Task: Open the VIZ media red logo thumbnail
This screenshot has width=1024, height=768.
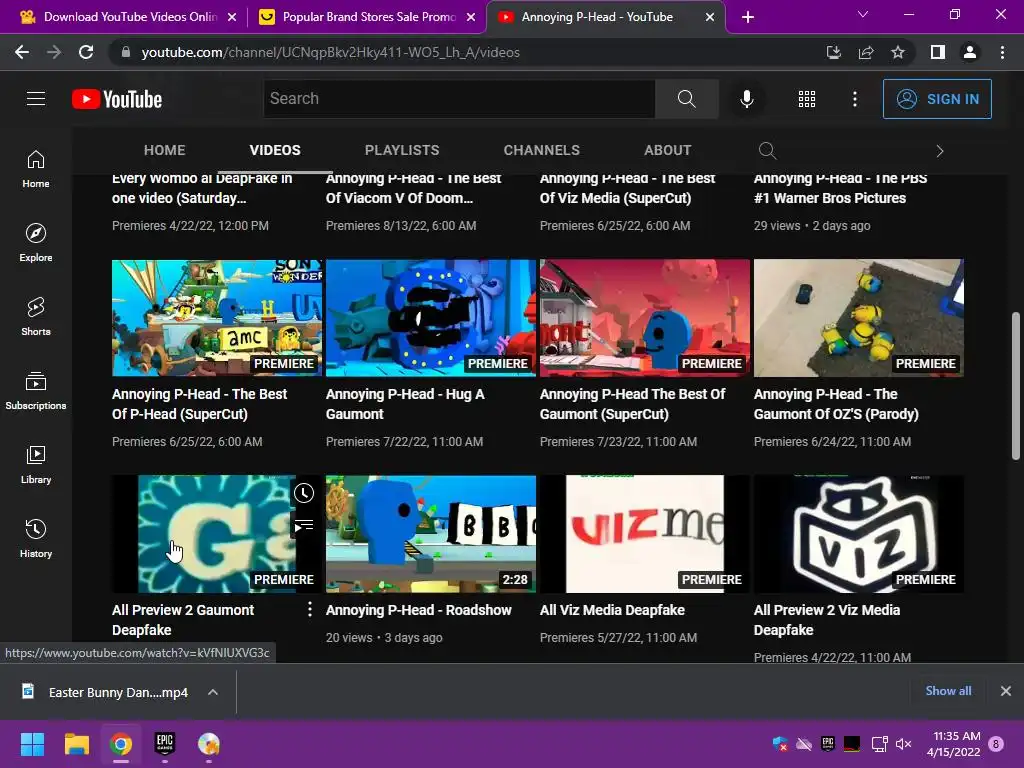Action: click(x=645, y=534)
